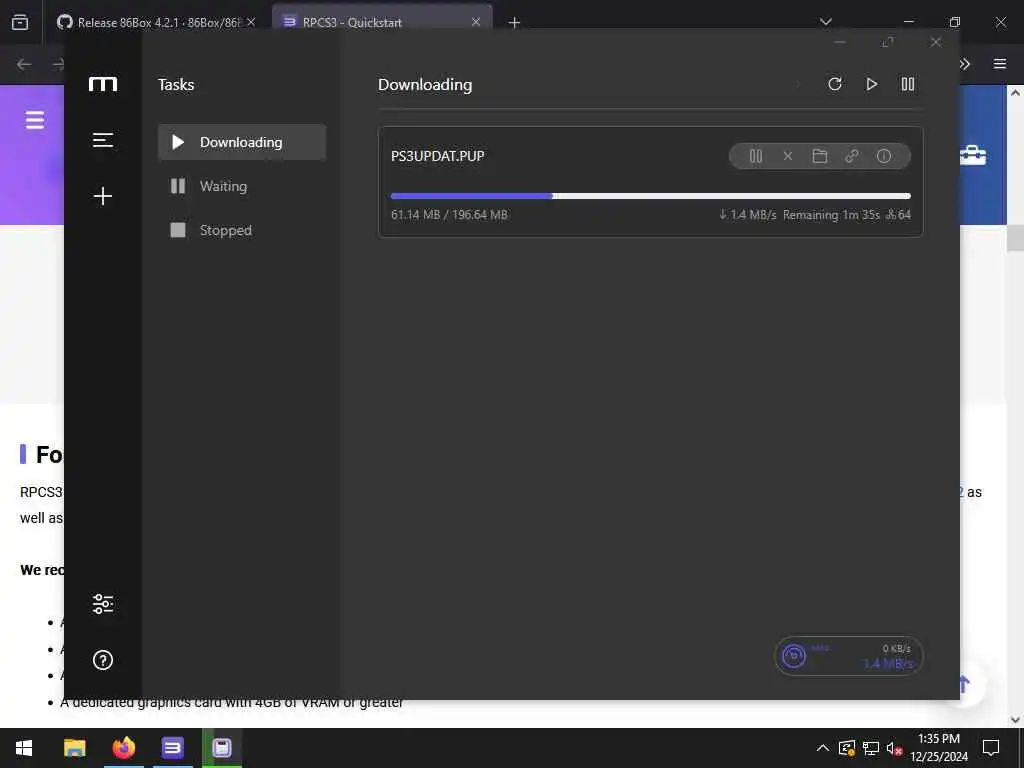Pause all tasks in header
1024x768 pixels.
click(908, 84)
